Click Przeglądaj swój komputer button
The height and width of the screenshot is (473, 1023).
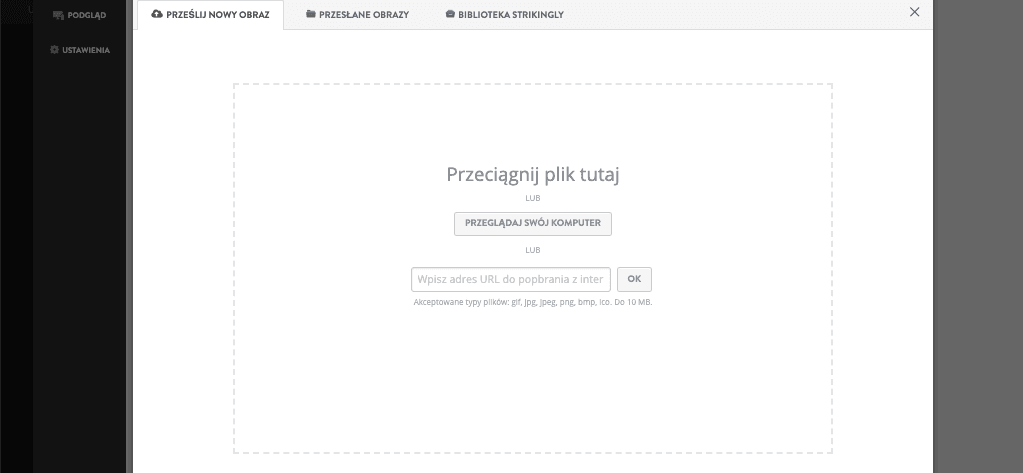coord(532,223)
